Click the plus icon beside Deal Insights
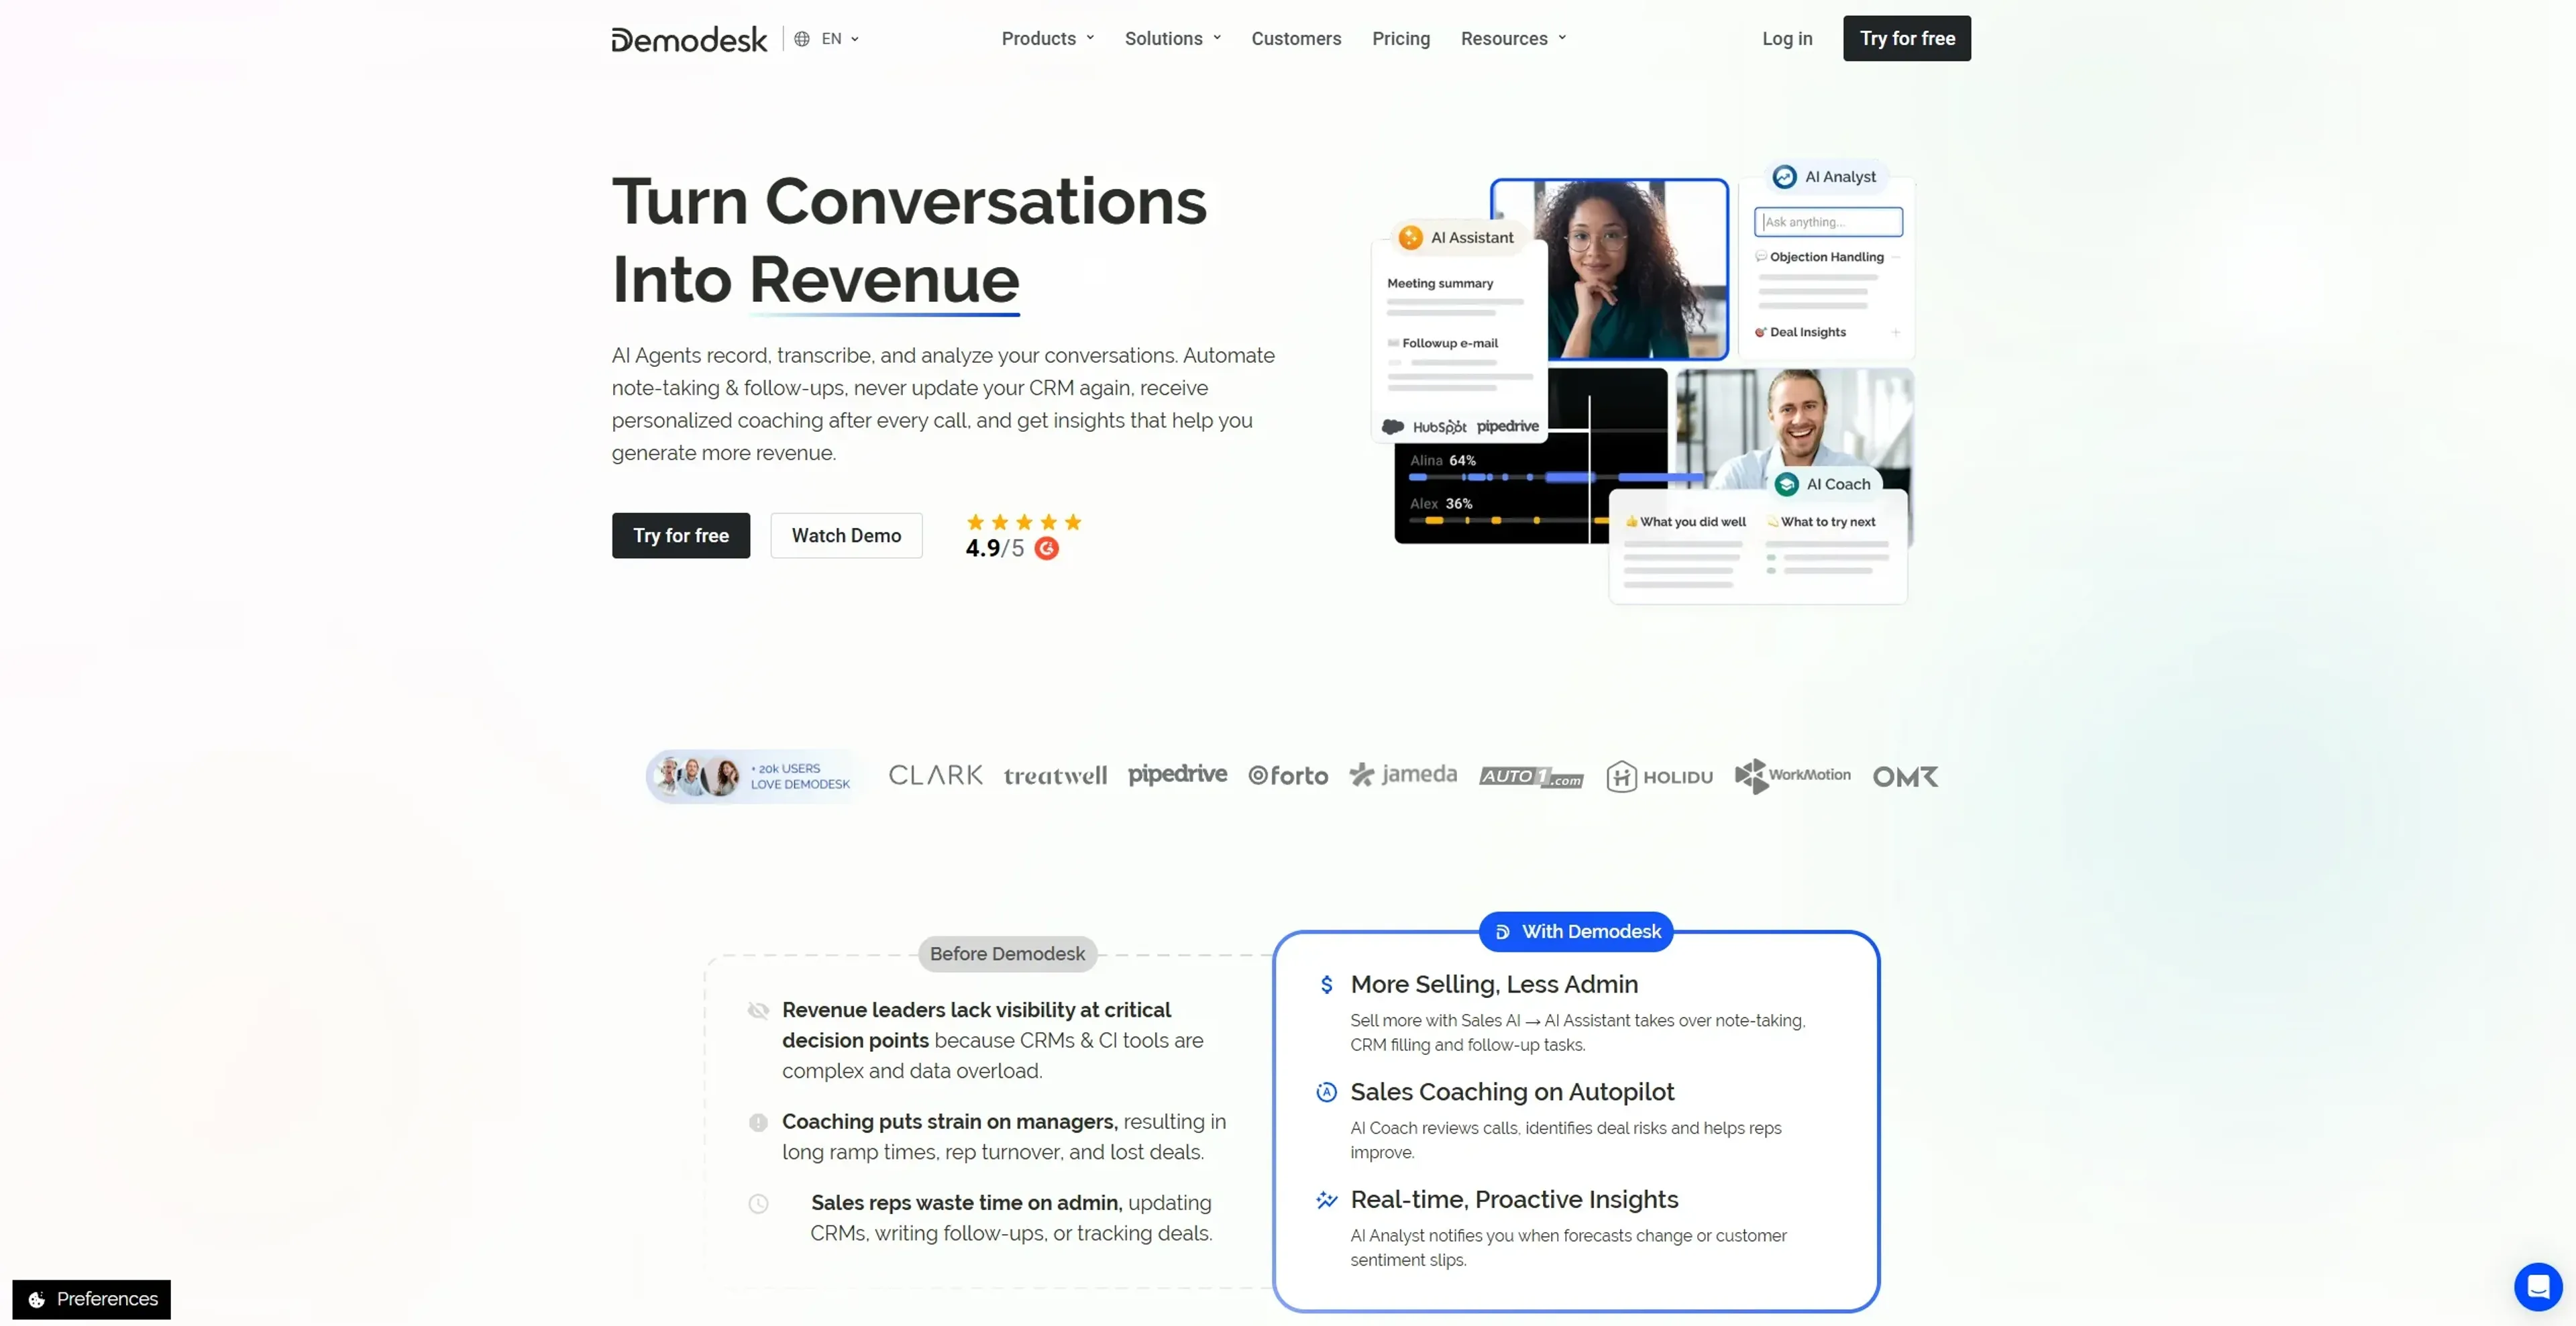Screen dimensions: 2576x1326 (x=1895, y=332)
